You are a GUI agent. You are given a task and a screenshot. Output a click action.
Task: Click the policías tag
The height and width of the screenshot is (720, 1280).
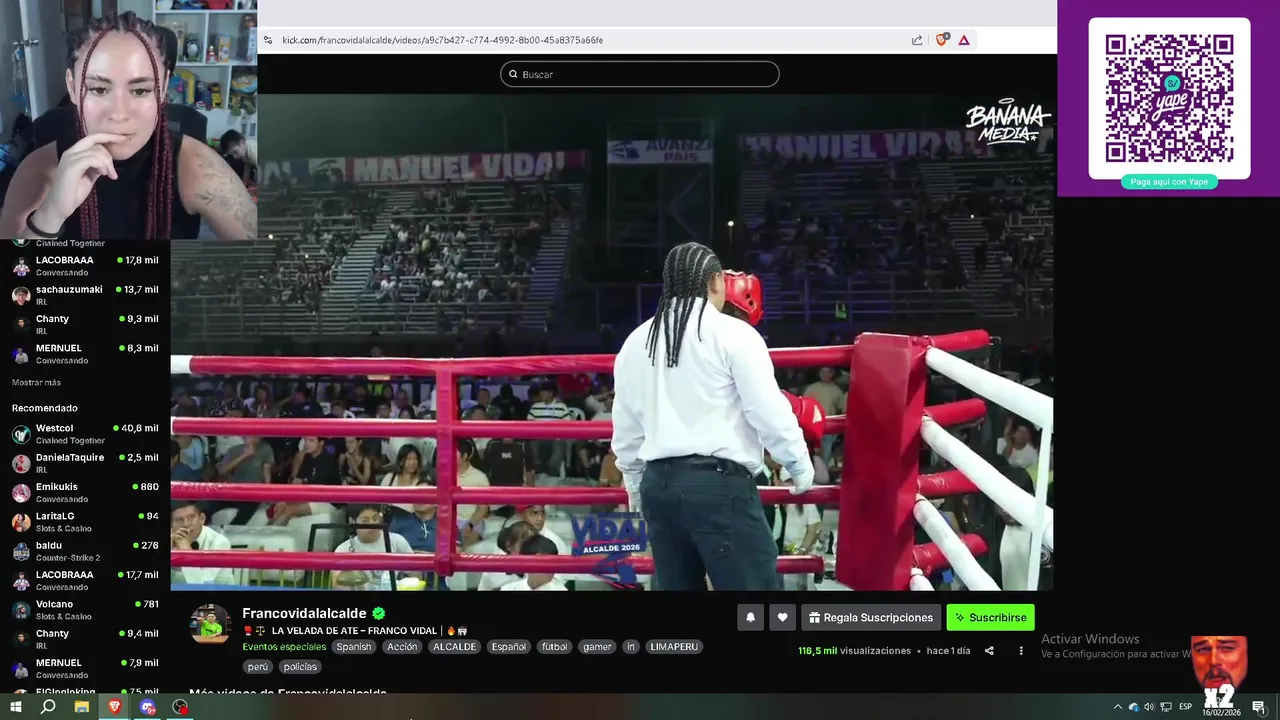pyautogui.click(x=300, y=667)
